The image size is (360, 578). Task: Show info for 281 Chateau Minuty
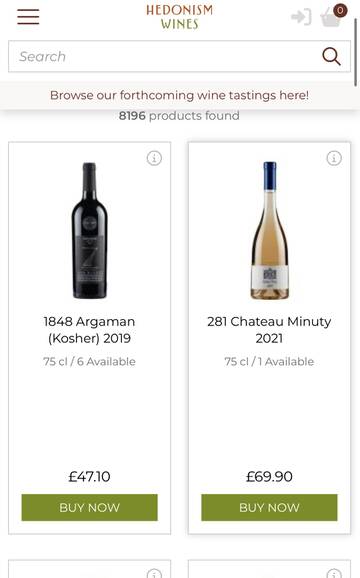click(x=334, y=158)
